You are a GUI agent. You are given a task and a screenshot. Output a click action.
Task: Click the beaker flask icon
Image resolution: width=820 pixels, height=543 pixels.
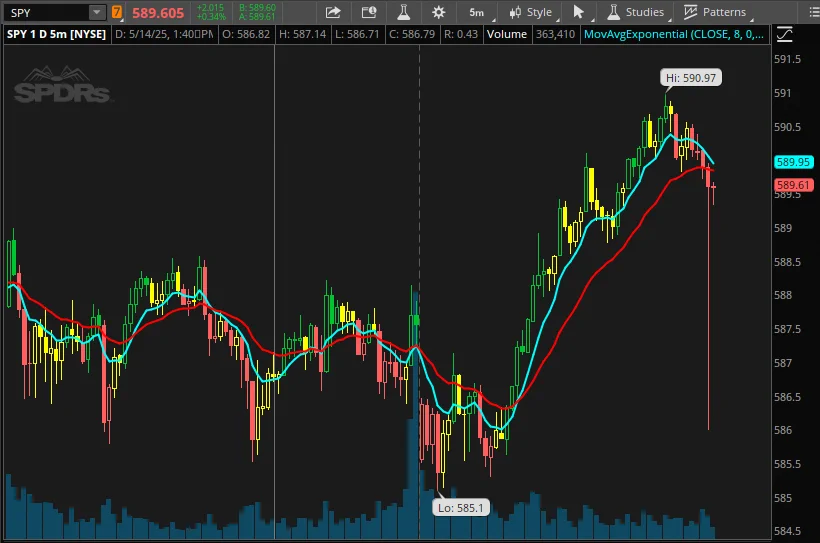click(403, 12)
